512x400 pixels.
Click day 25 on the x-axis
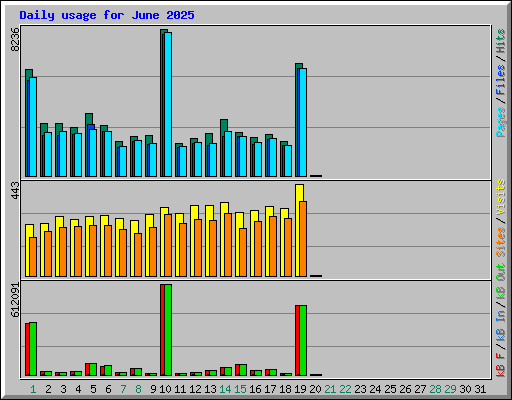point(390,389)
